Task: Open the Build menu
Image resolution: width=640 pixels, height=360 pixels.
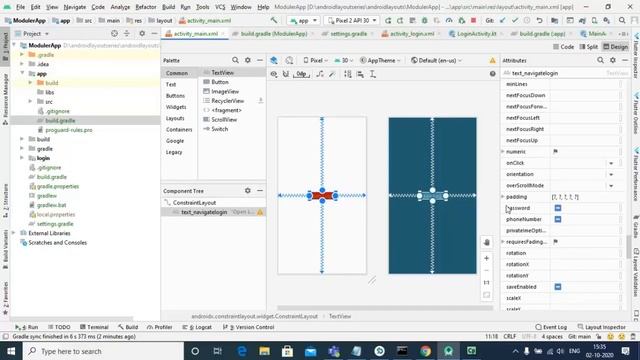Action: 169,7
